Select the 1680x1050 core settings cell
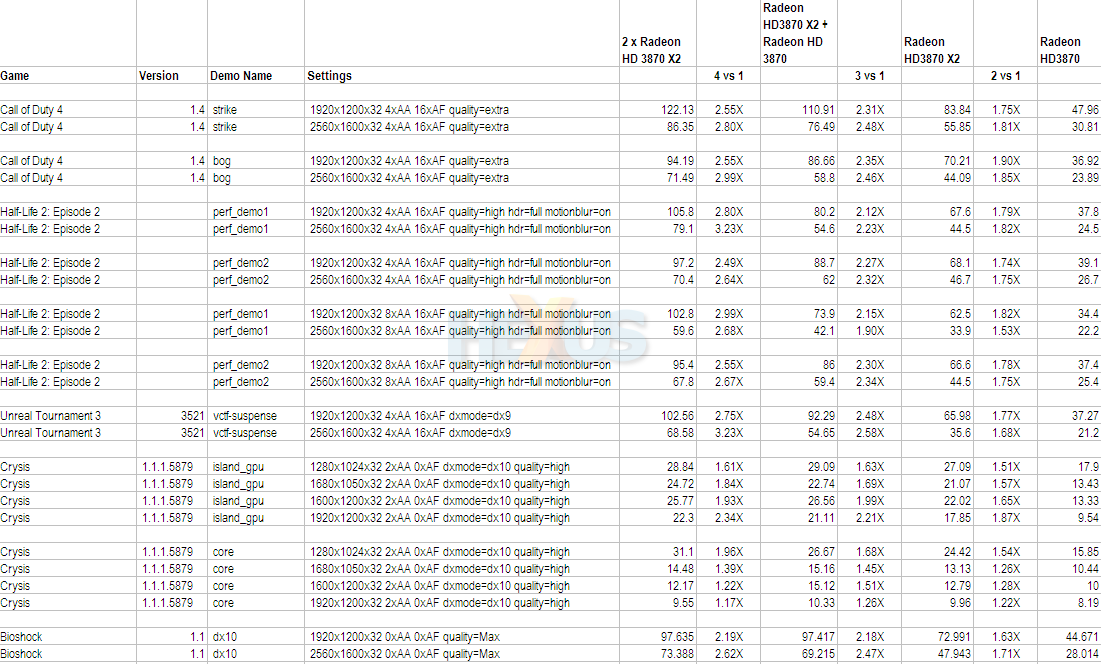1101x664 pixels. coord(461,569)
